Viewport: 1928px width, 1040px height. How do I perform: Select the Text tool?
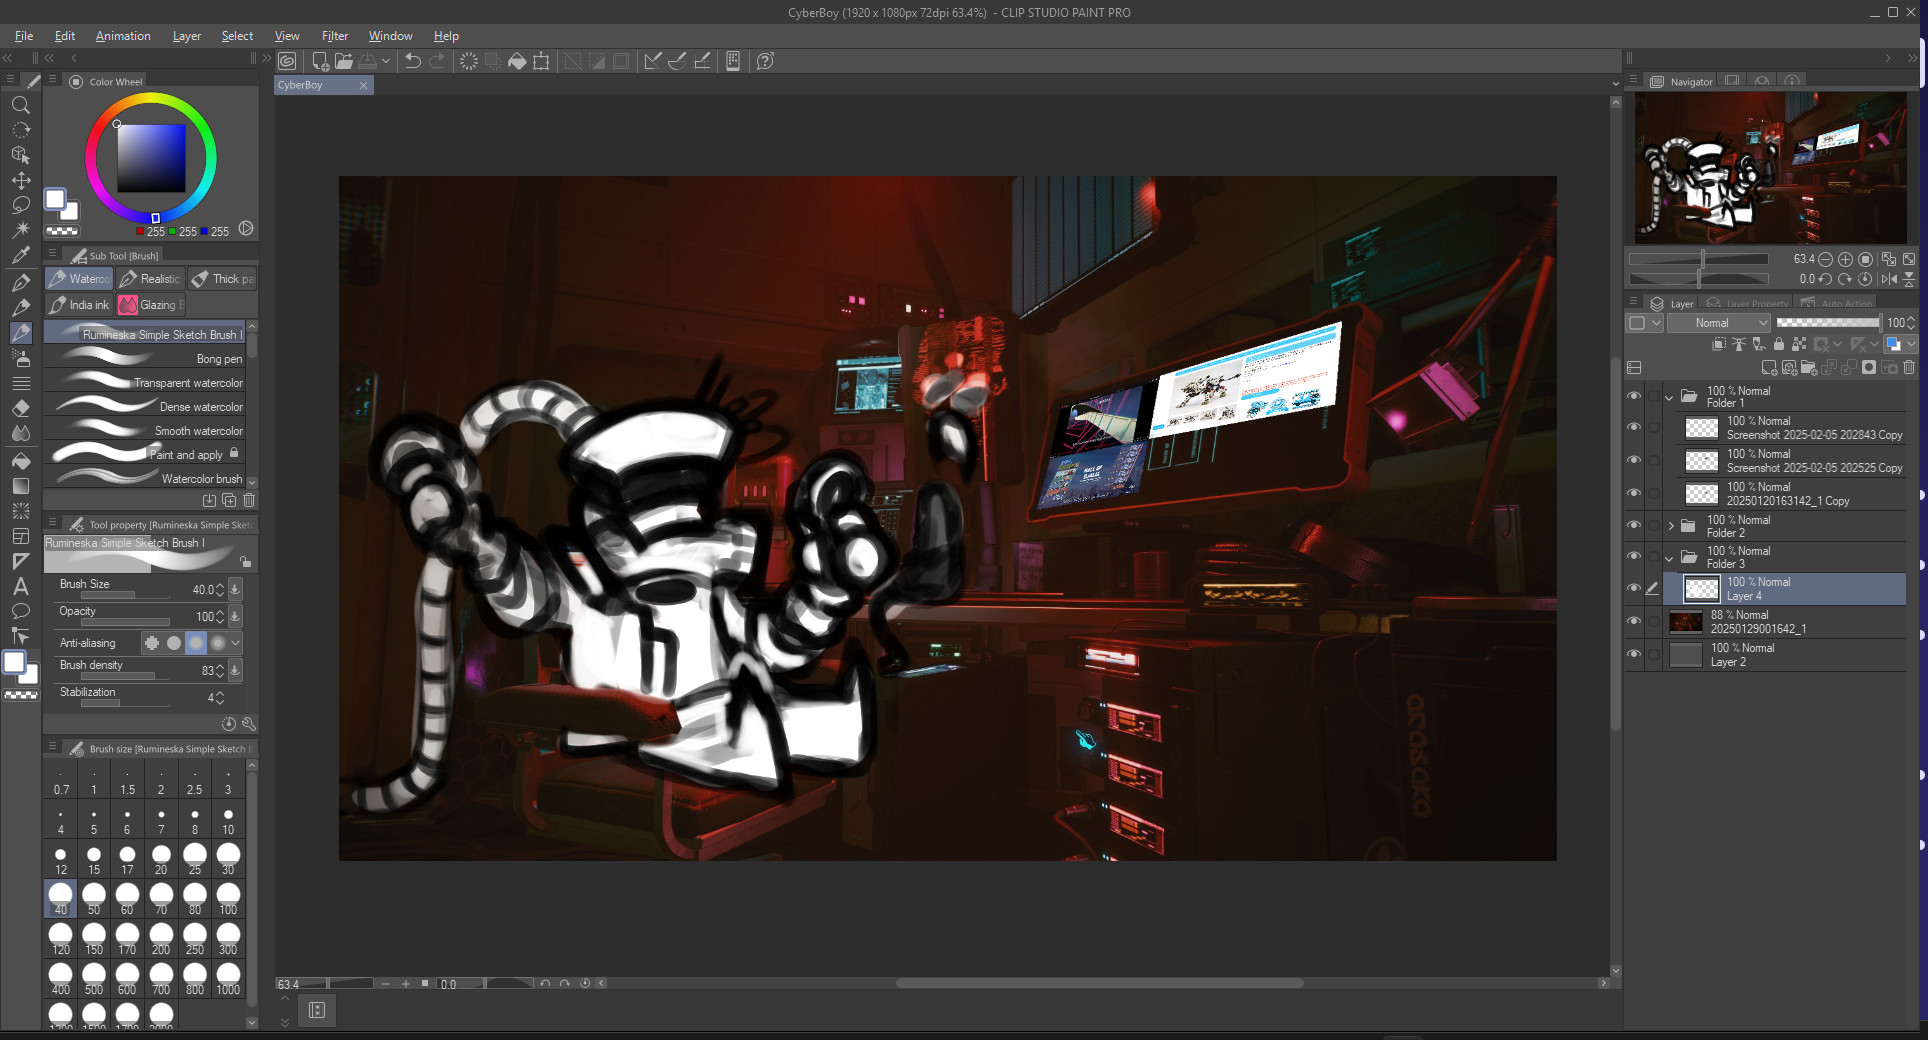tap(20, 586)
